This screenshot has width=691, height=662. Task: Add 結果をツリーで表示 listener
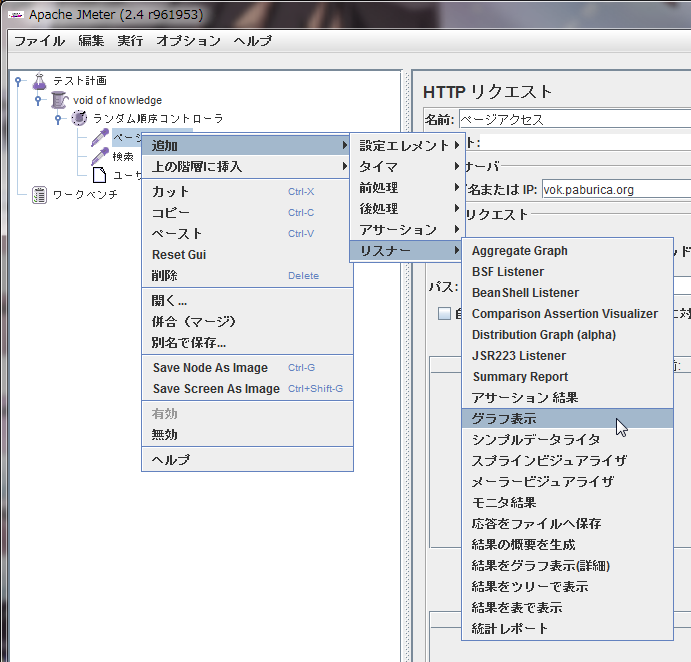568,587
